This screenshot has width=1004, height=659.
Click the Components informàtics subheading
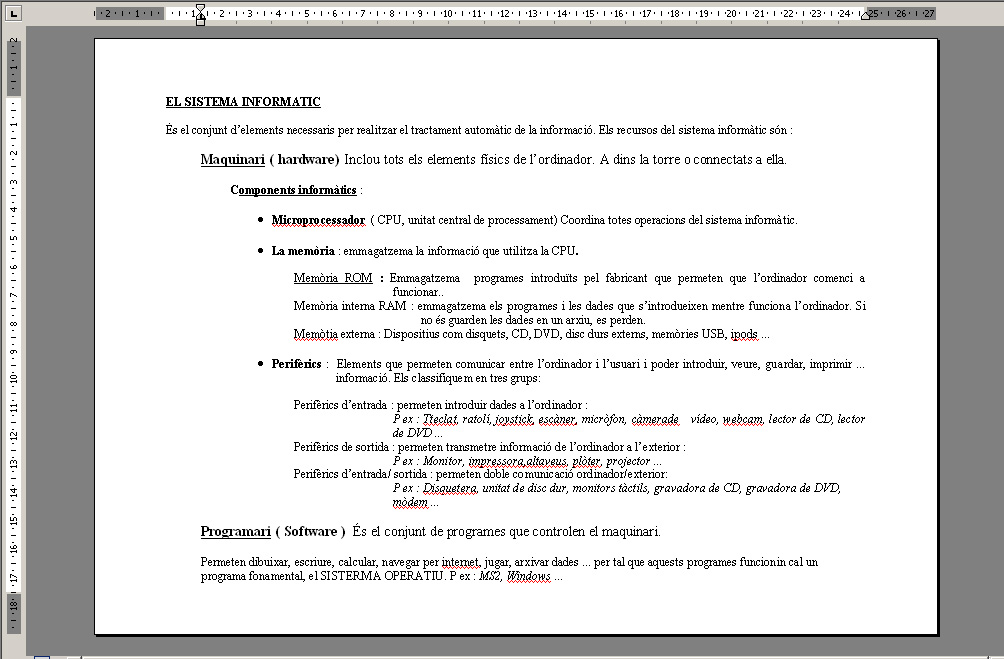(x=293, y=190)
